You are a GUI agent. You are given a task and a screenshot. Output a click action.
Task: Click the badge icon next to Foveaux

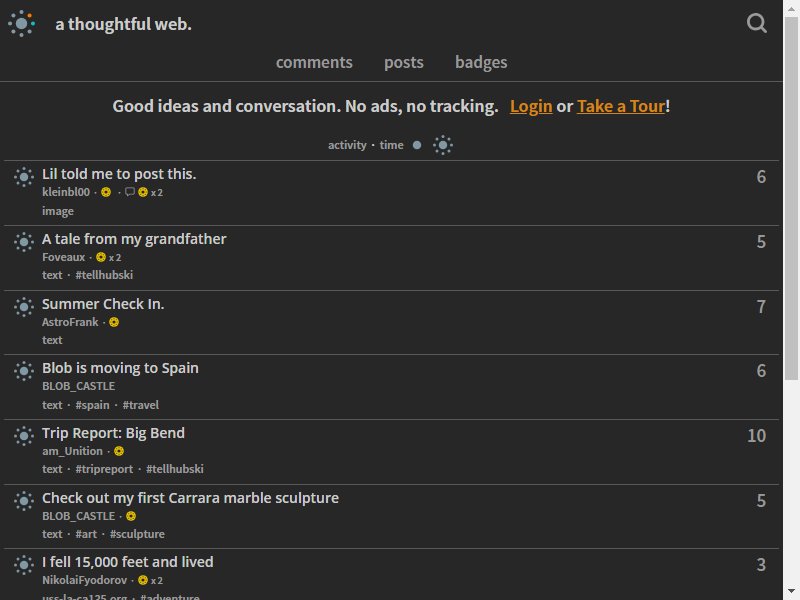point(101,257)
